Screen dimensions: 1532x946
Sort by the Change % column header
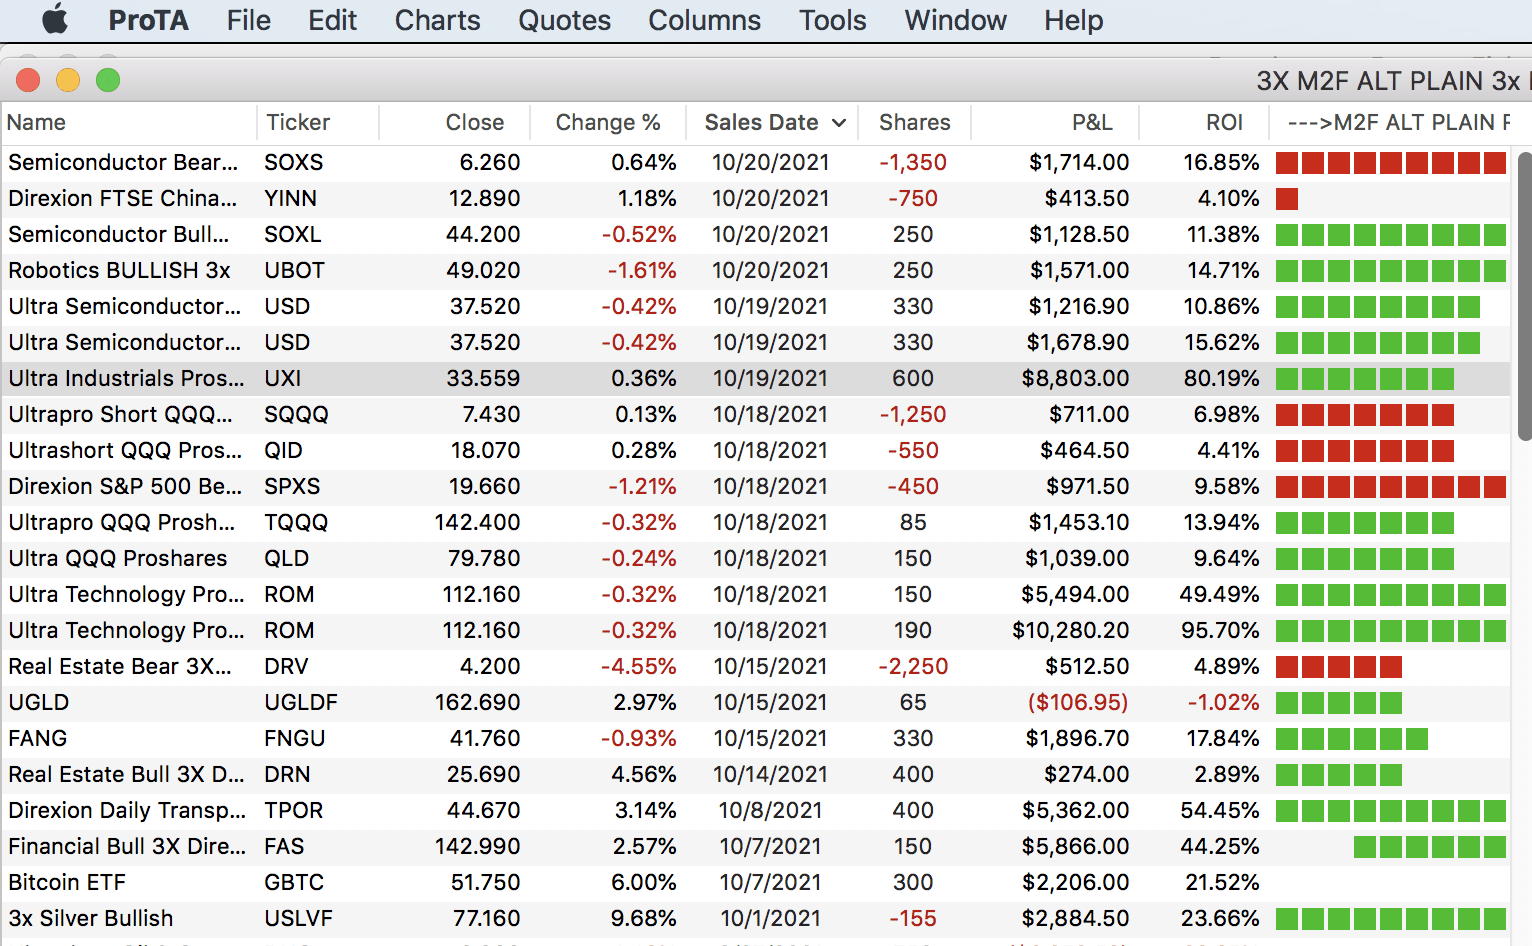coord(607,122)
